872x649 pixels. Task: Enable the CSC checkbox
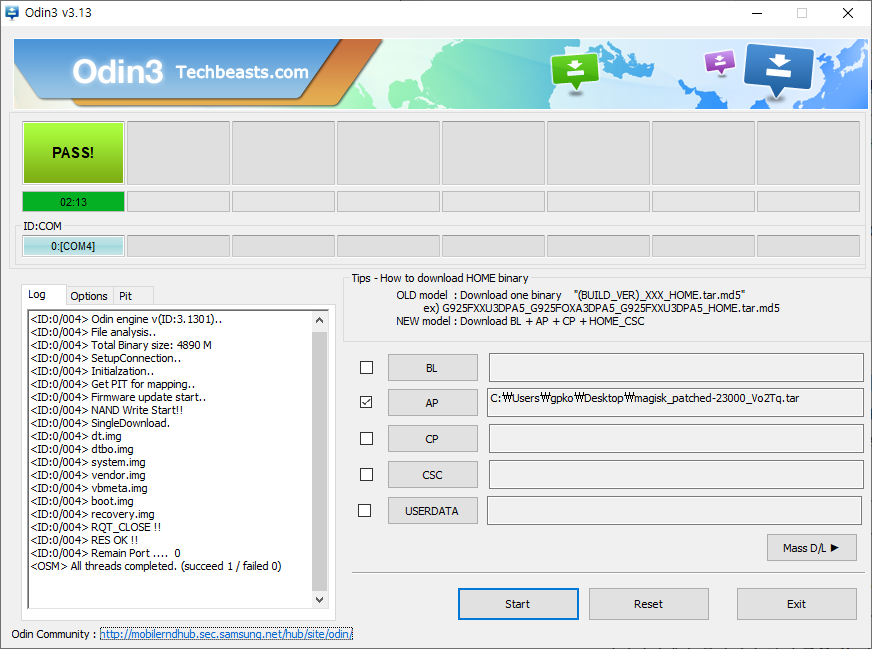pyautogui.click(x=366, y=474)
